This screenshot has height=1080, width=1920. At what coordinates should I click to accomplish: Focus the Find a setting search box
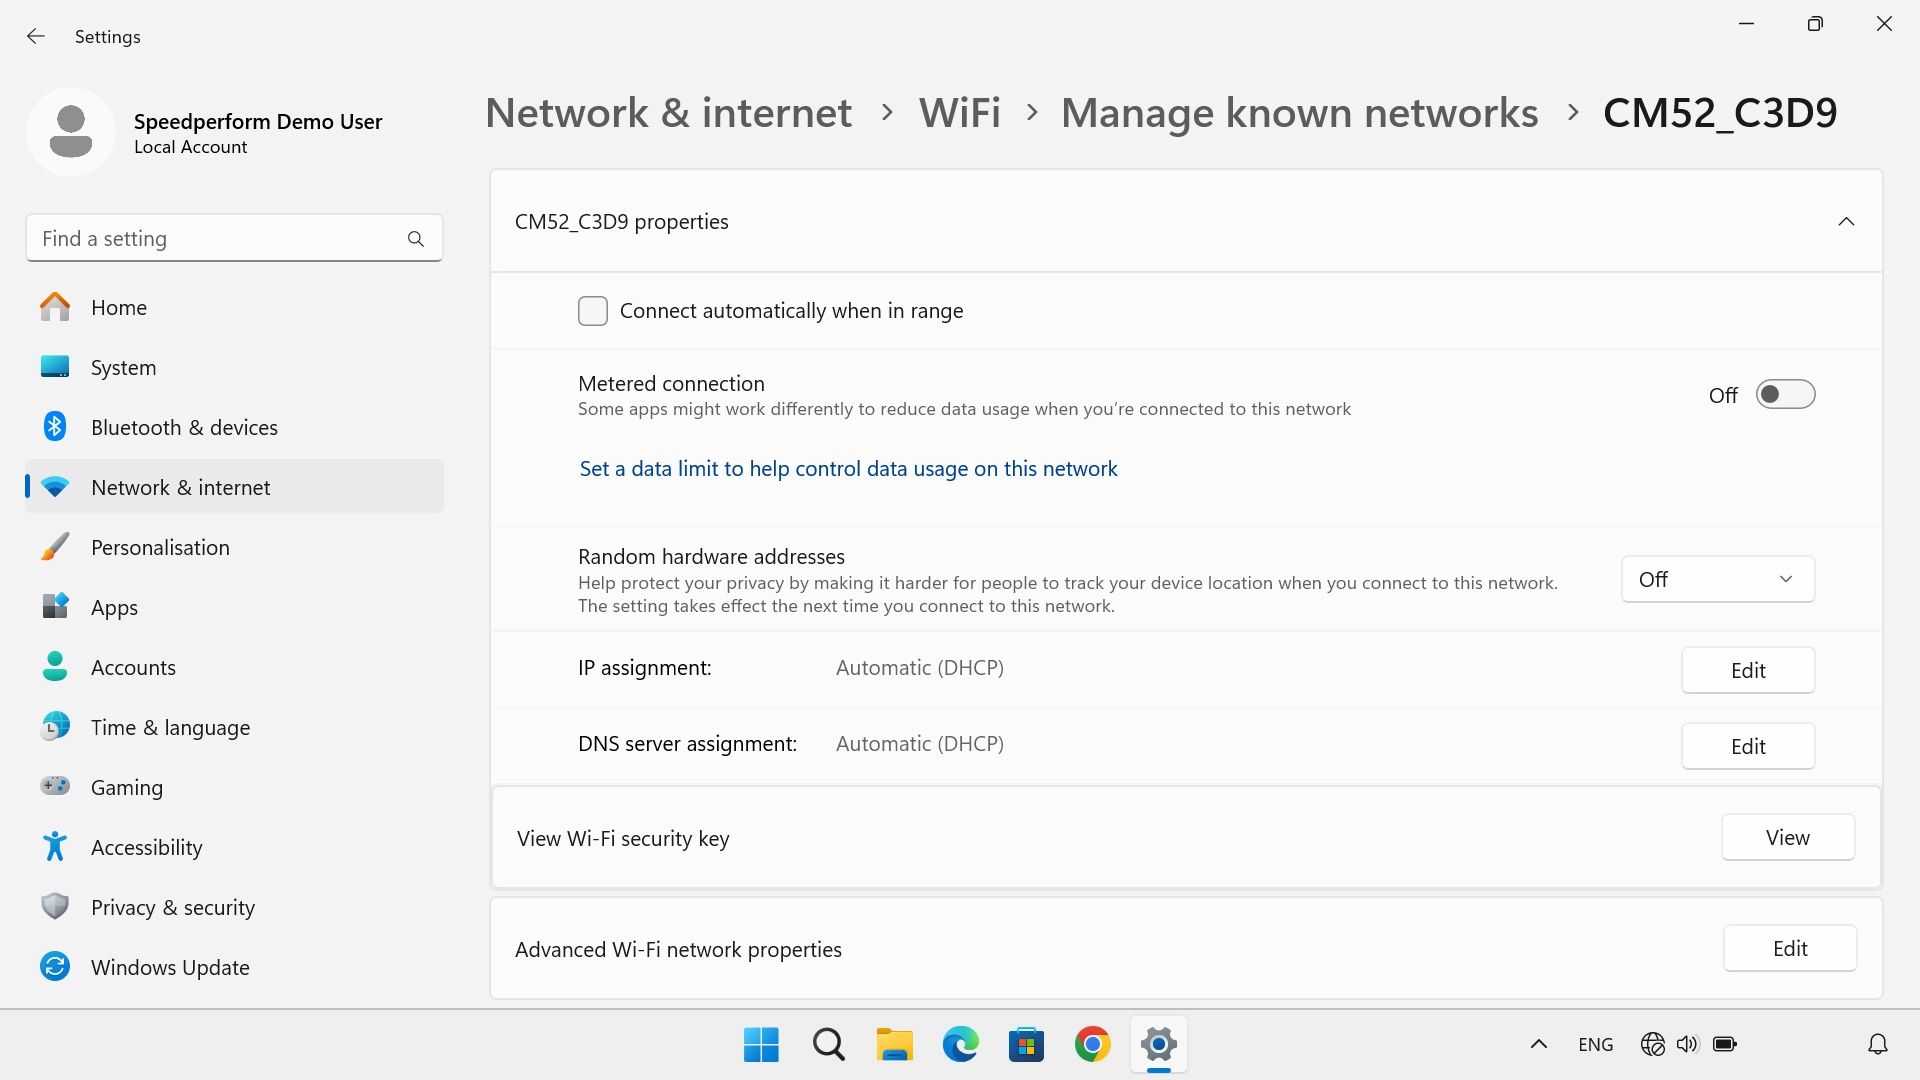(215, 239)
